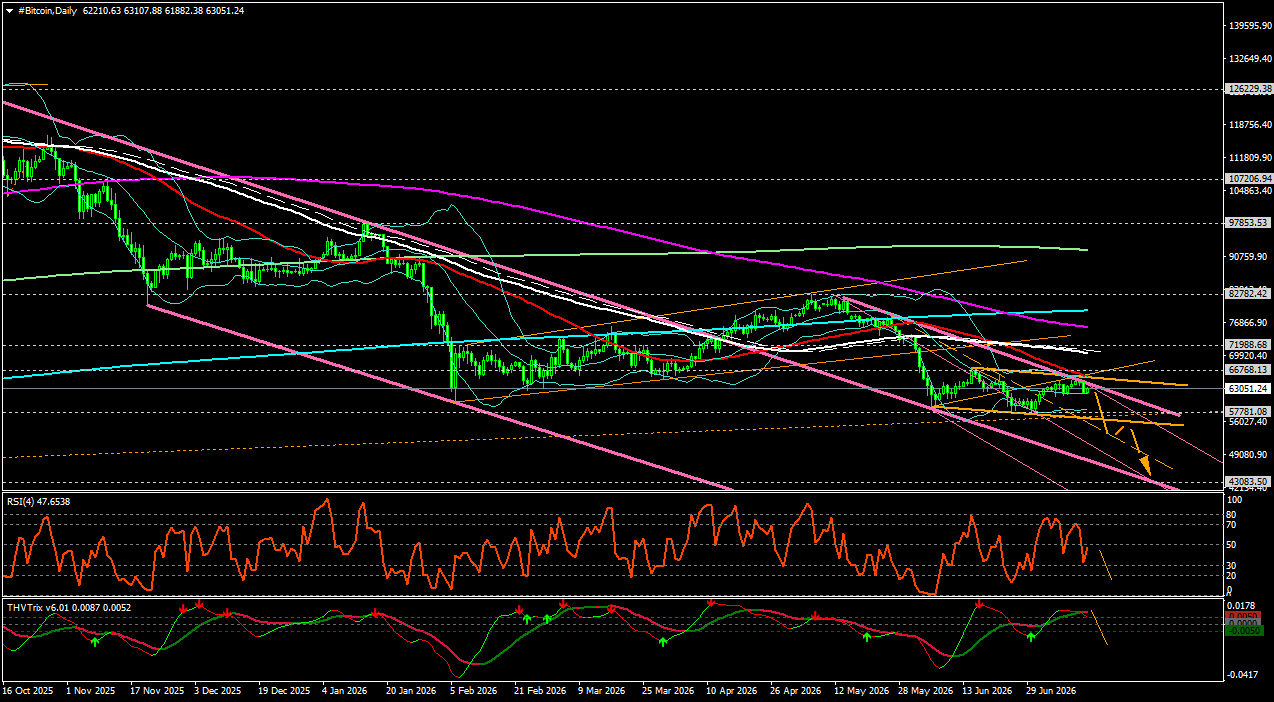
Task: Click the THVTrix scale value -0.0417
Action: [x=1241, y=674]
